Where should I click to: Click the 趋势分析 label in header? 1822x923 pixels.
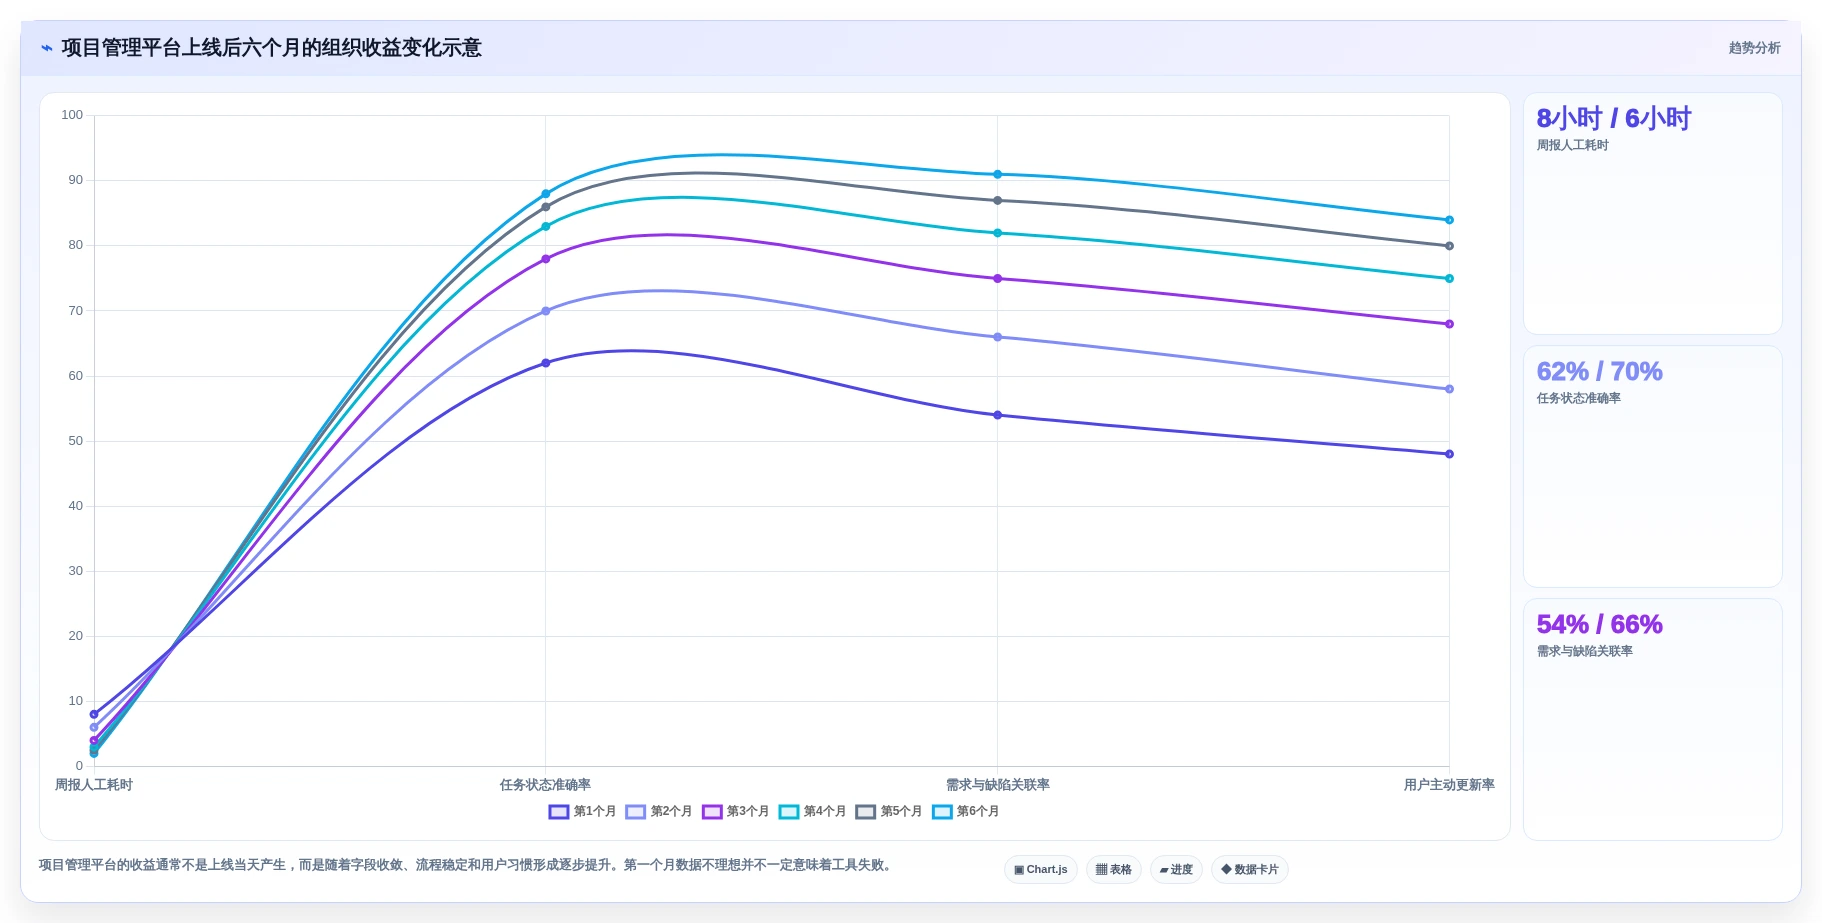1754,48
